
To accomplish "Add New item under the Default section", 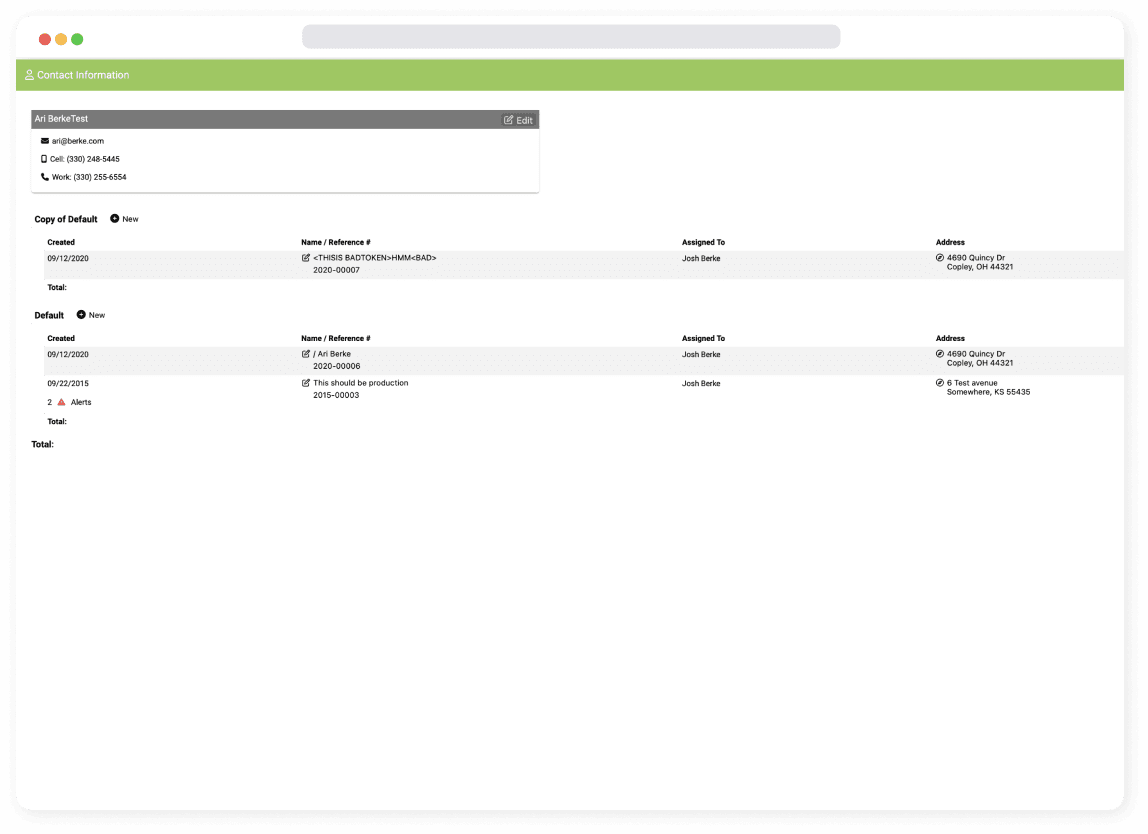I will click(x=90, y=315).
